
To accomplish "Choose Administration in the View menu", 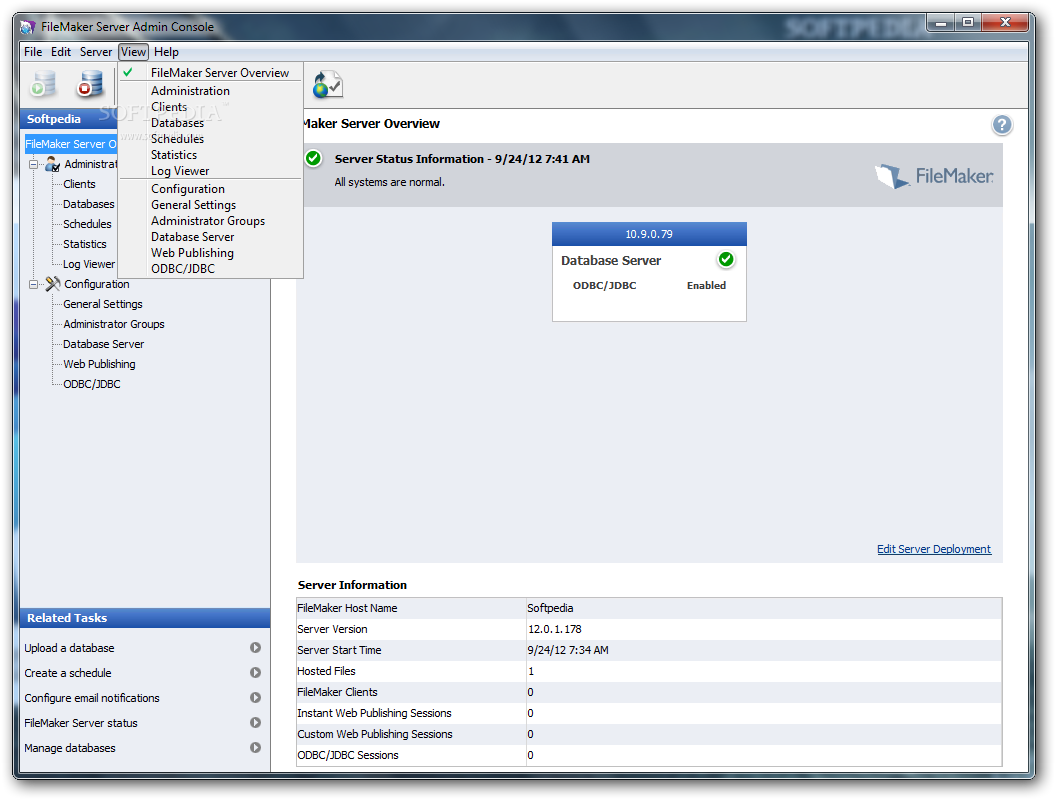I will [211, 91].
